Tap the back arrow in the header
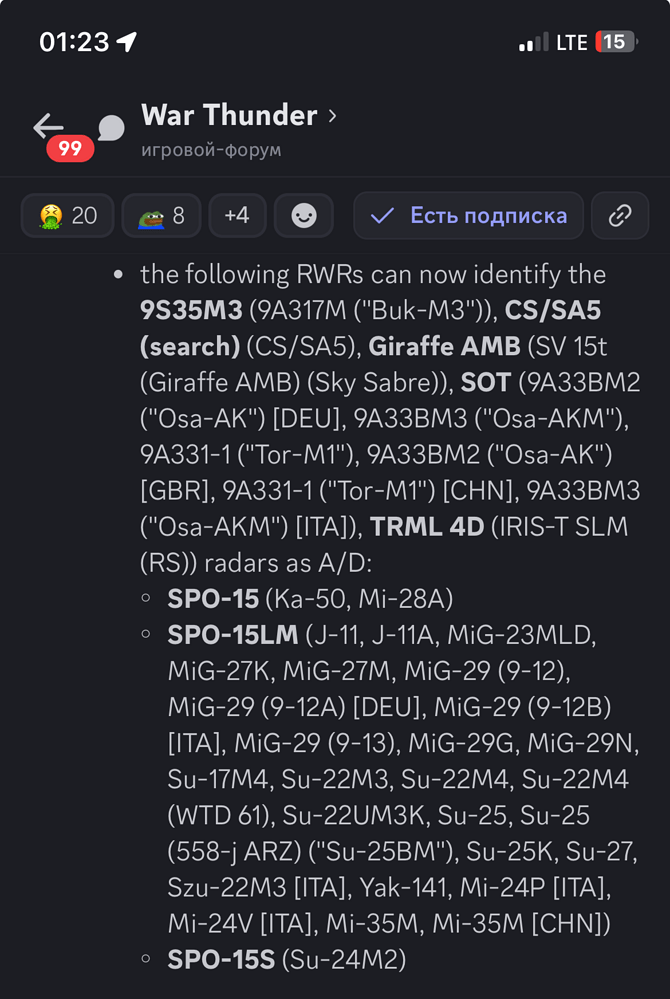The image size is (670, 999). [47, 125]
